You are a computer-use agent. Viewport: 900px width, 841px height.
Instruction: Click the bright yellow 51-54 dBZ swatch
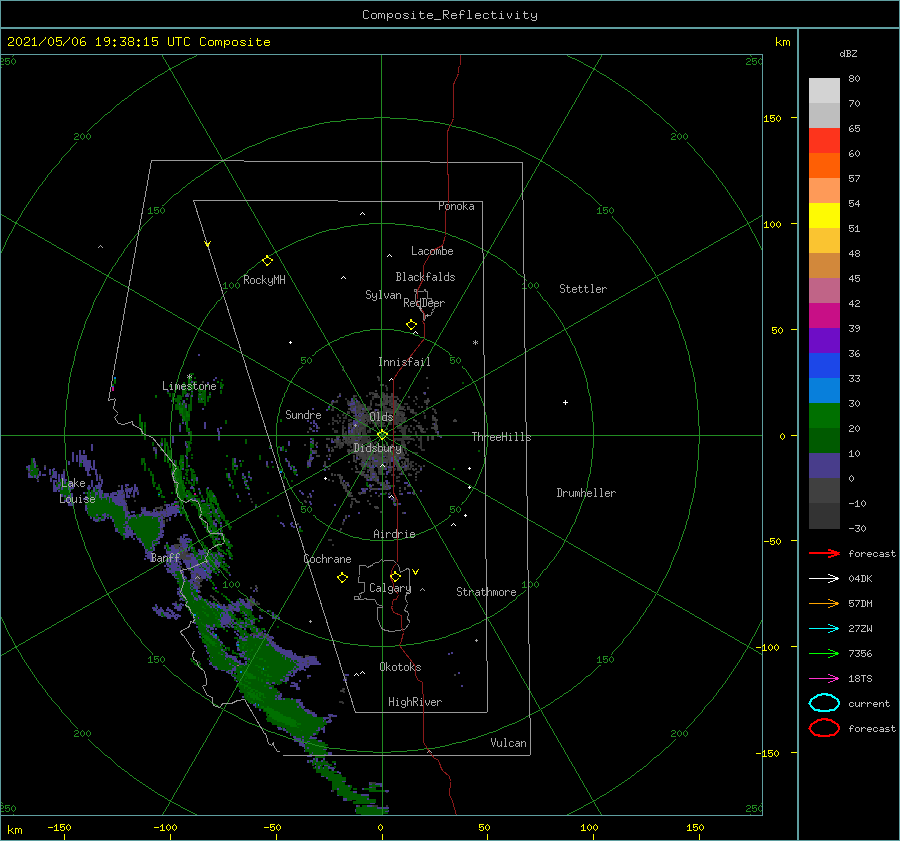pyautogui.click(x=824, y=216)
